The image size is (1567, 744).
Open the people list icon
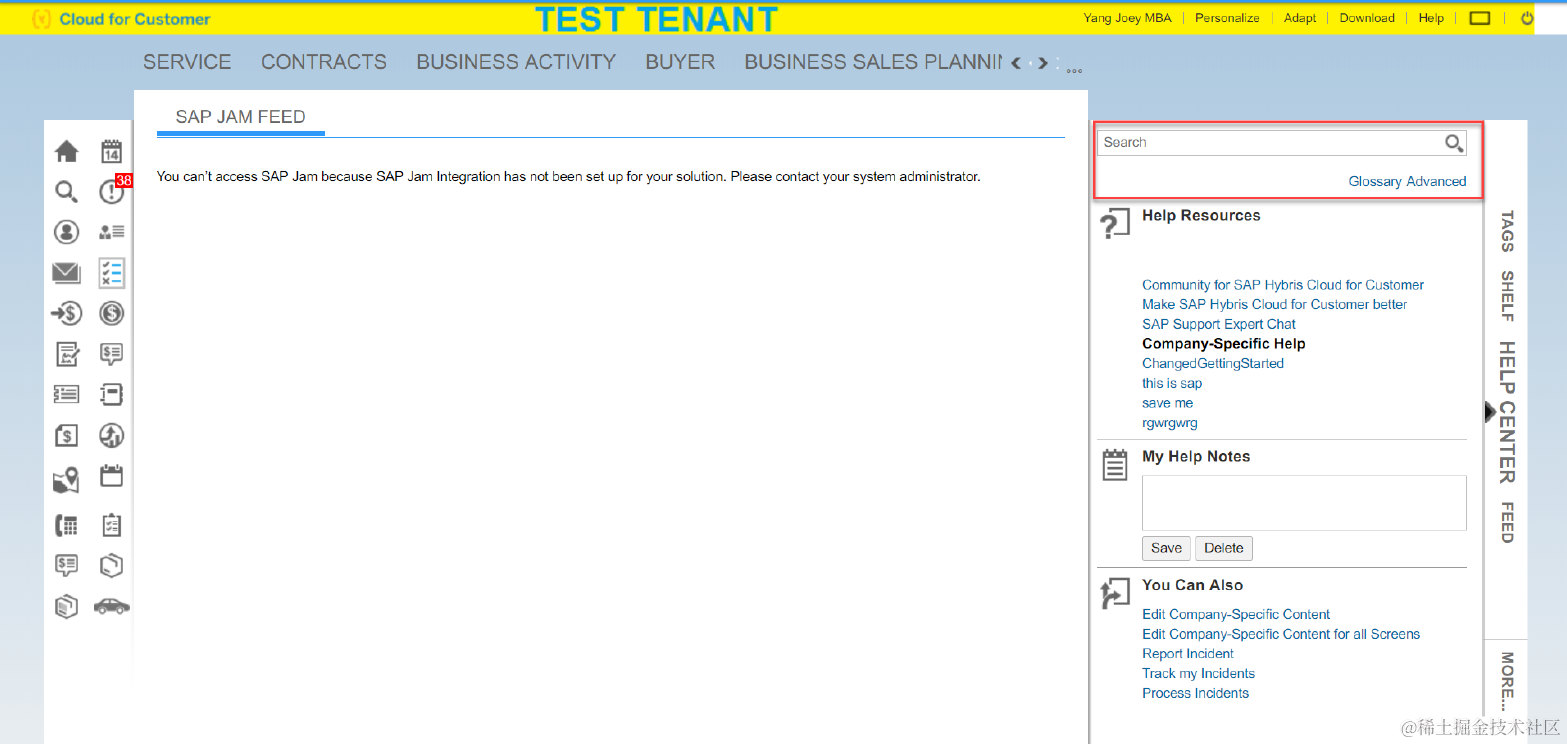[x=111, y=232]
